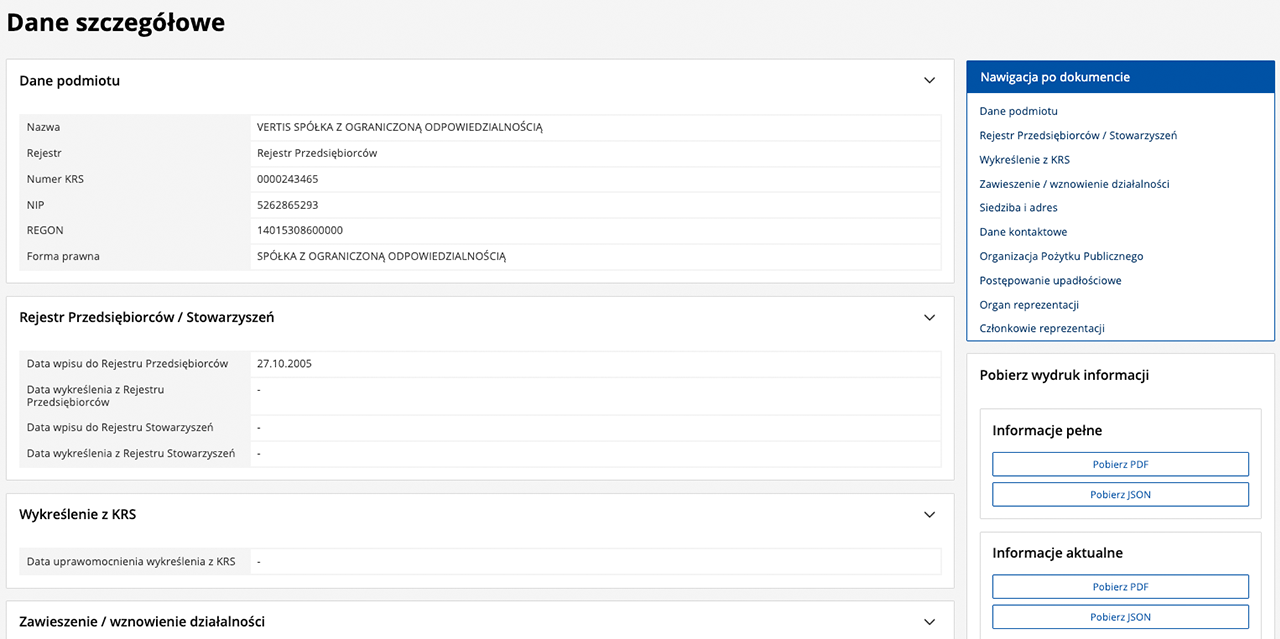Navigate to Organ reprezentacji link
This screenshot has width=1280, height=639.
pos(1029,305)
